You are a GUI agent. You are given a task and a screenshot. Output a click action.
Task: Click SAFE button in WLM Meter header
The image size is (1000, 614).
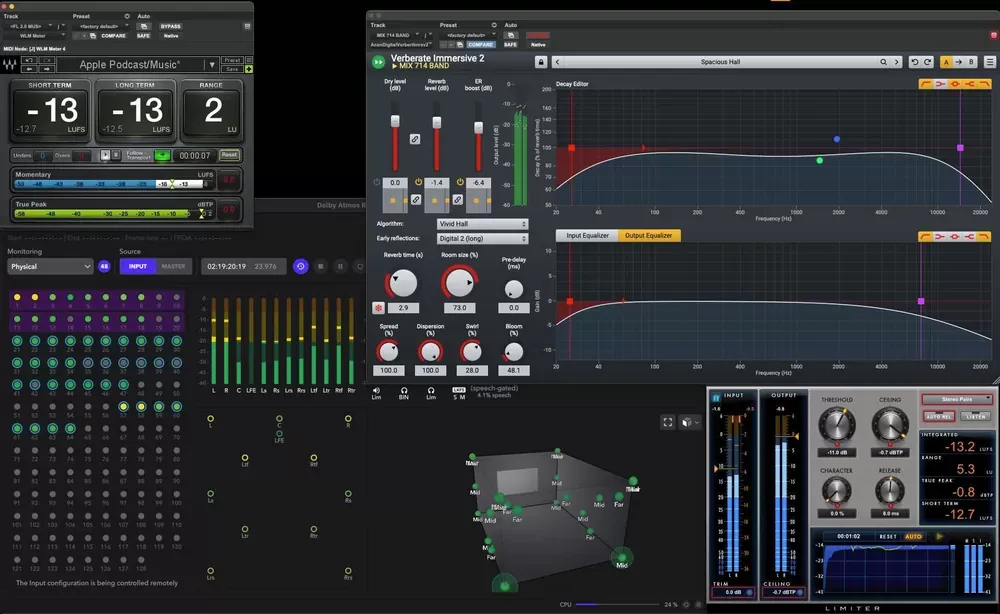(x=143, y=36)
